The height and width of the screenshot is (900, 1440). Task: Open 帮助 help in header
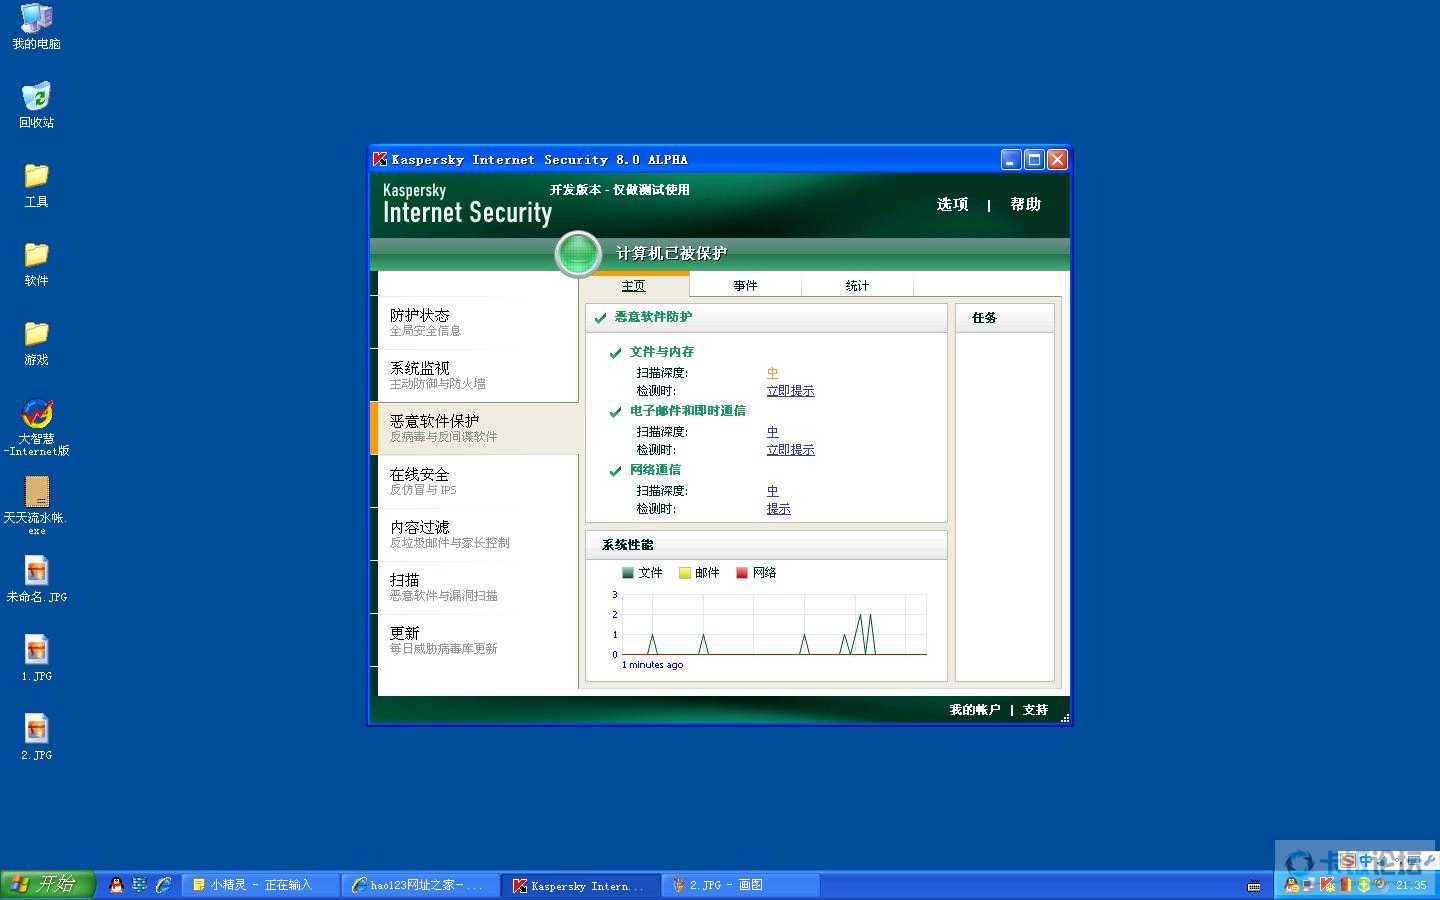(x=1025, y=204)
